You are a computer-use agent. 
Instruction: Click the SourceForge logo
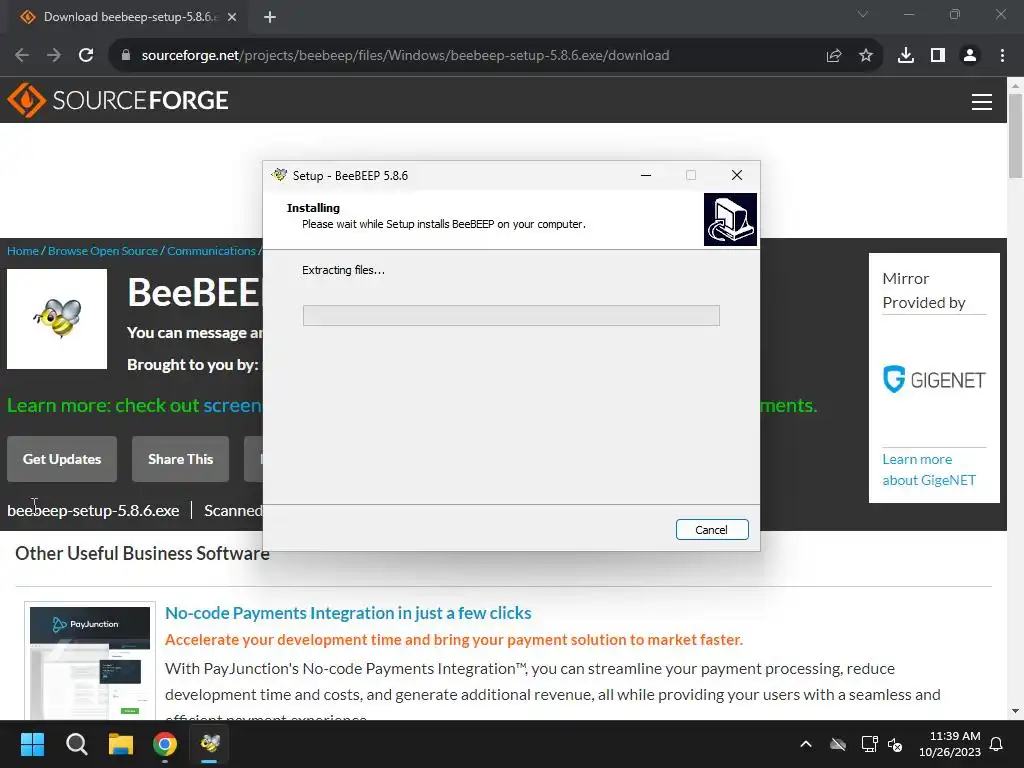pos(118,100)
